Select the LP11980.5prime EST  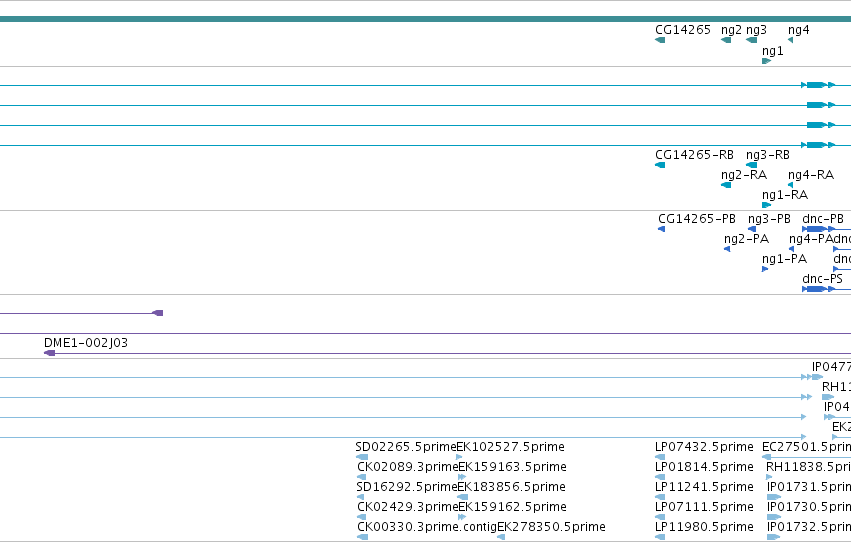click(660, 537)
